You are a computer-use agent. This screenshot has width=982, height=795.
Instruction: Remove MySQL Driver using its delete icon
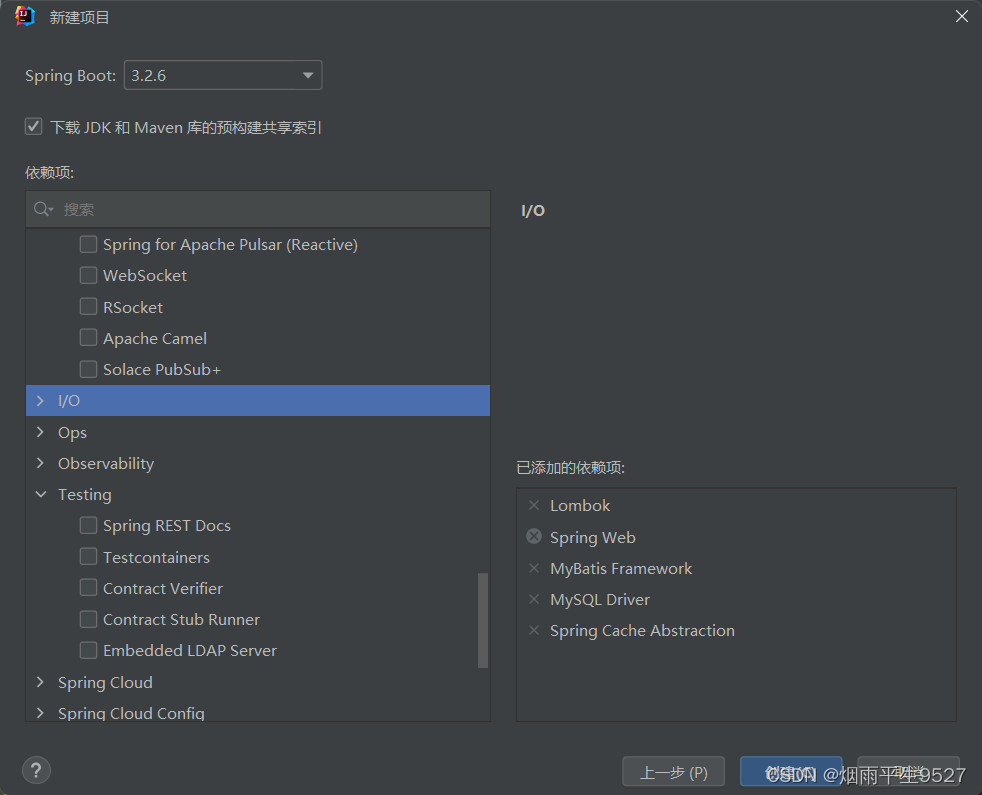pos(533,599)
